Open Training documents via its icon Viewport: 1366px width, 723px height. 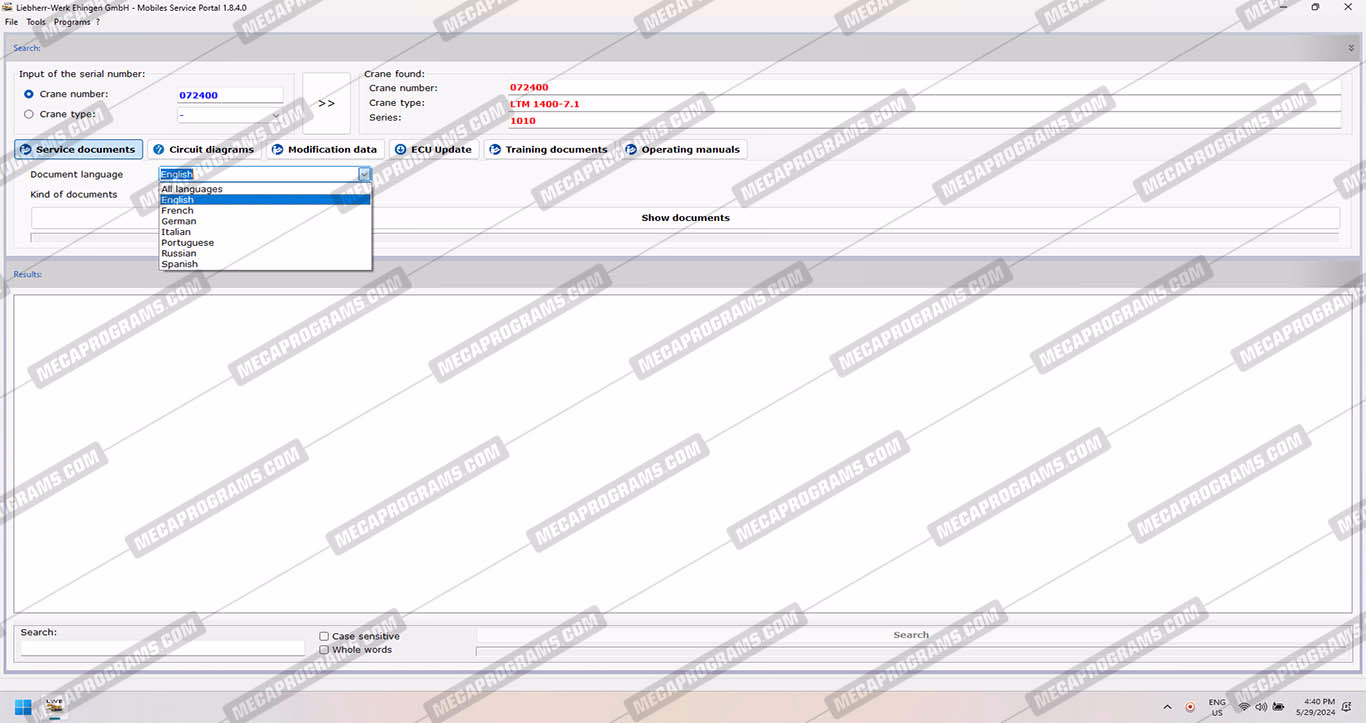point(495,150)
